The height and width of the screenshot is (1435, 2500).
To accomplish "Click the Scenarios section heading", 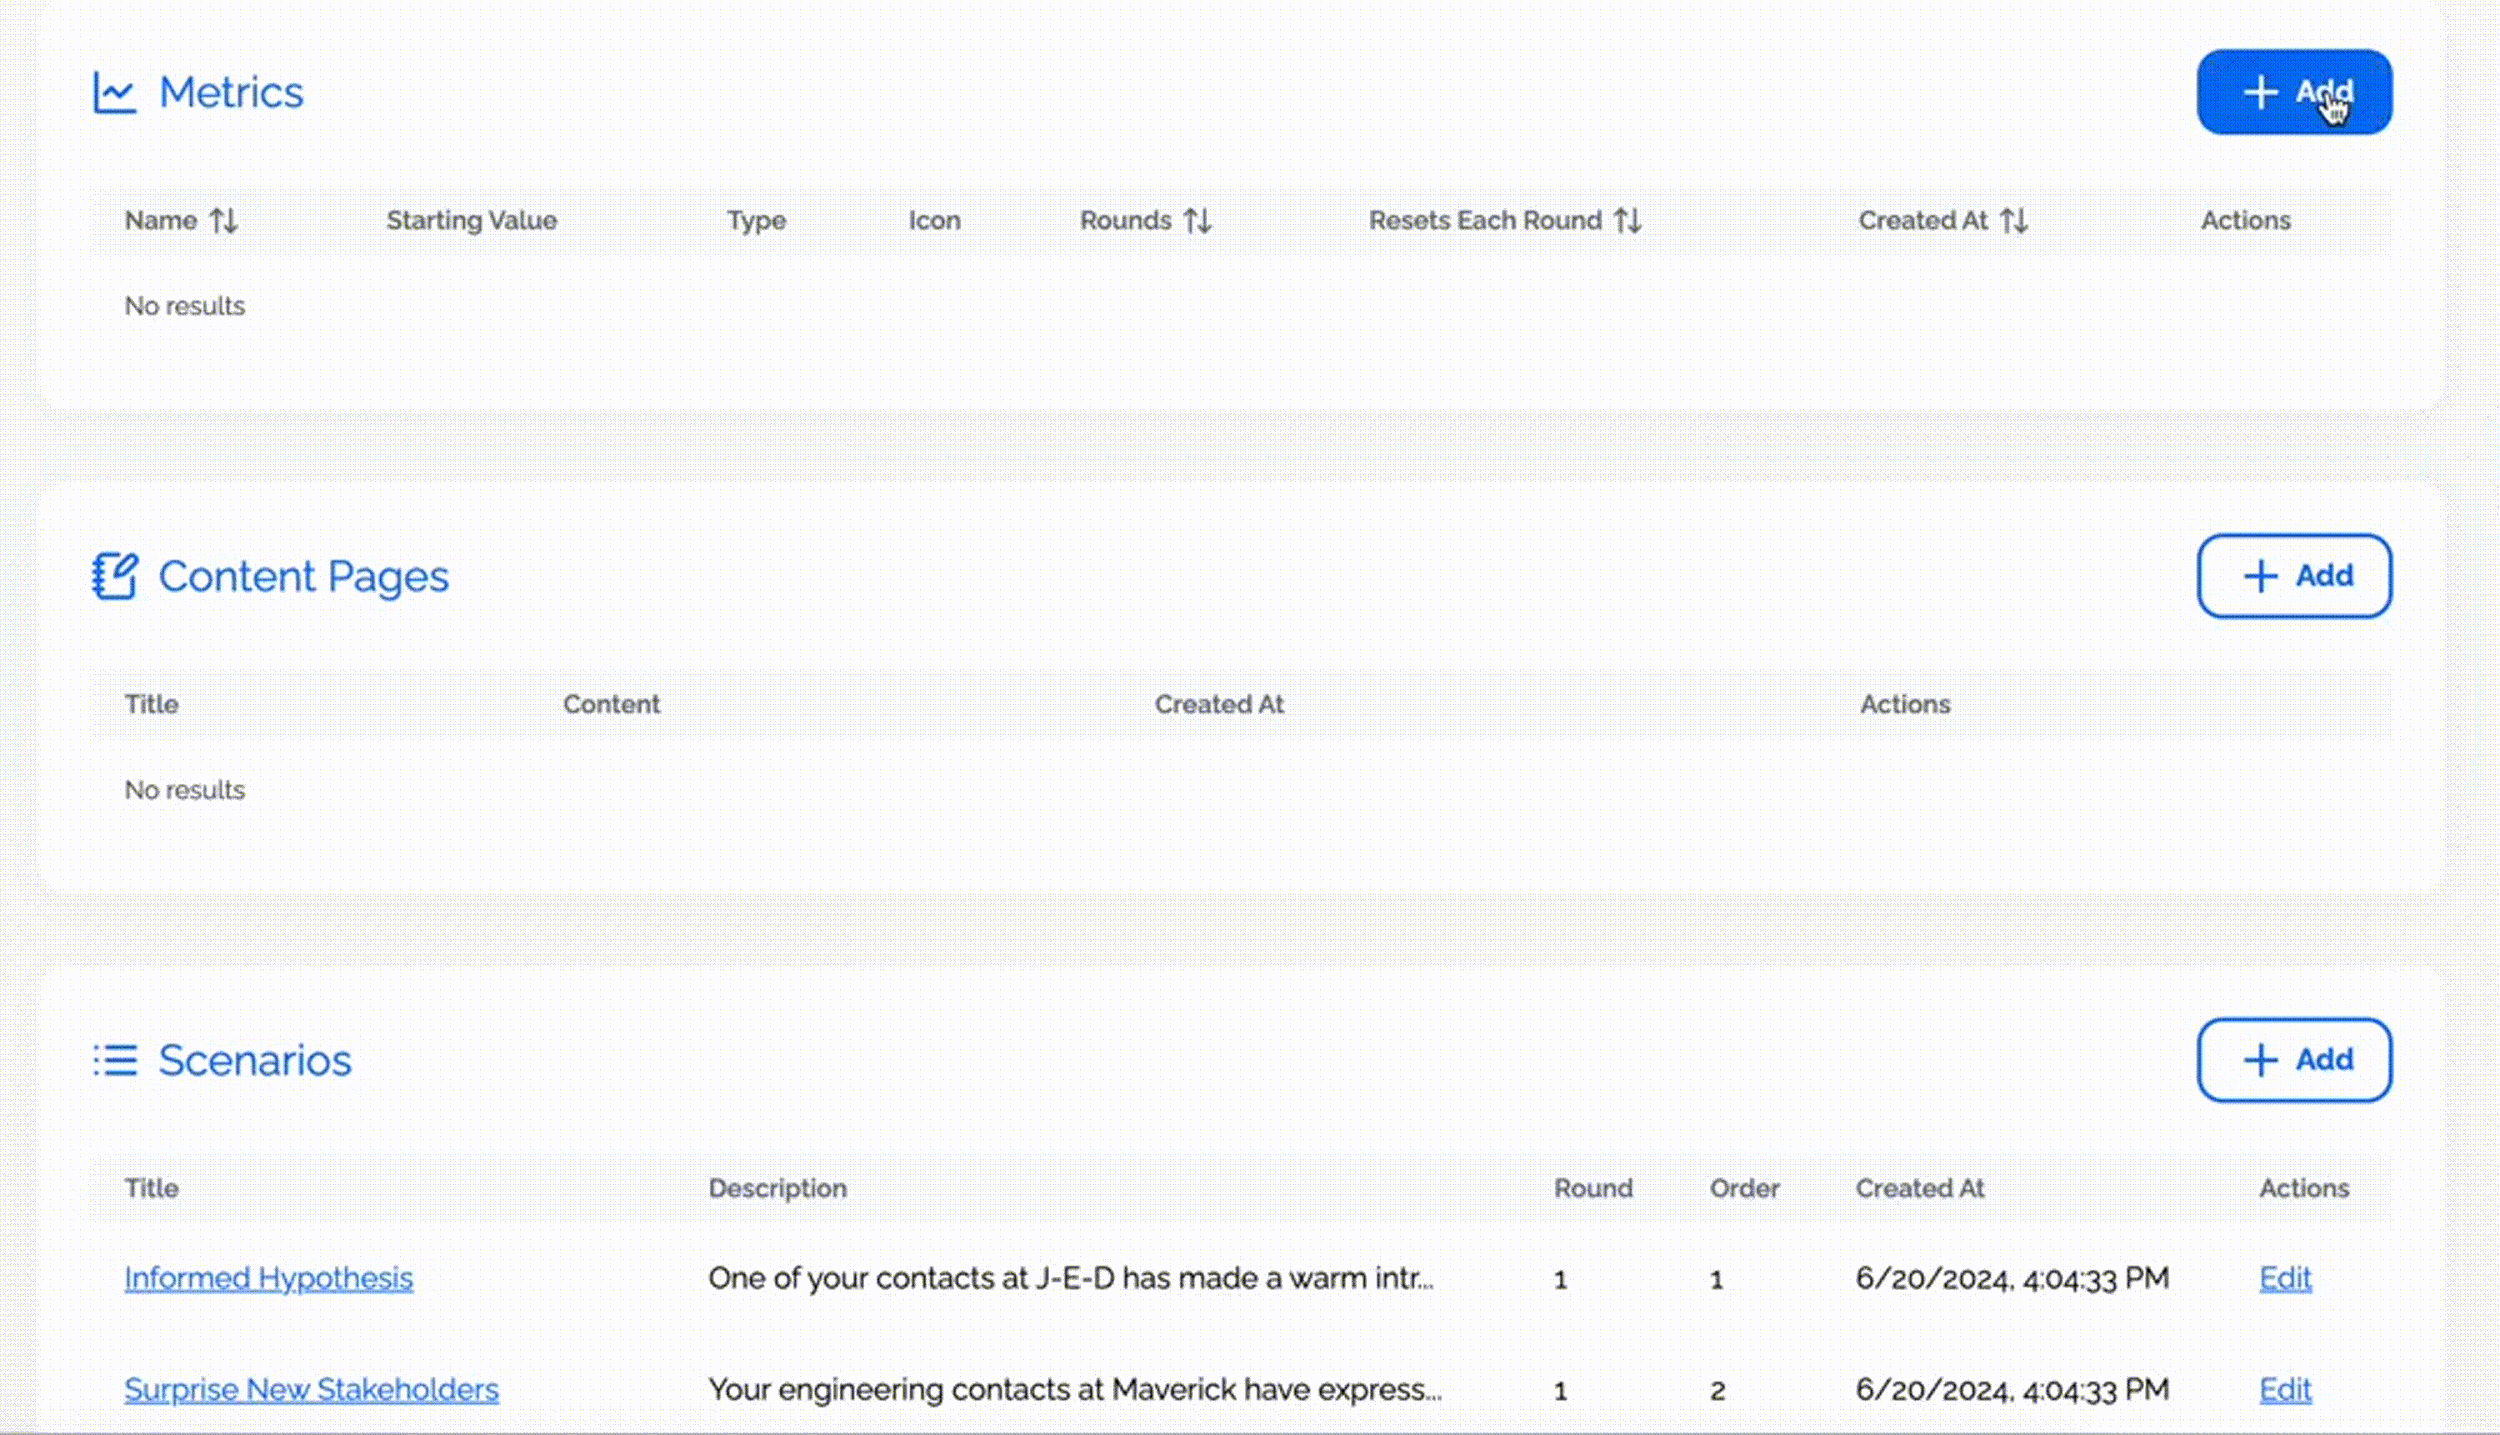I will (x=255, y=1060).
